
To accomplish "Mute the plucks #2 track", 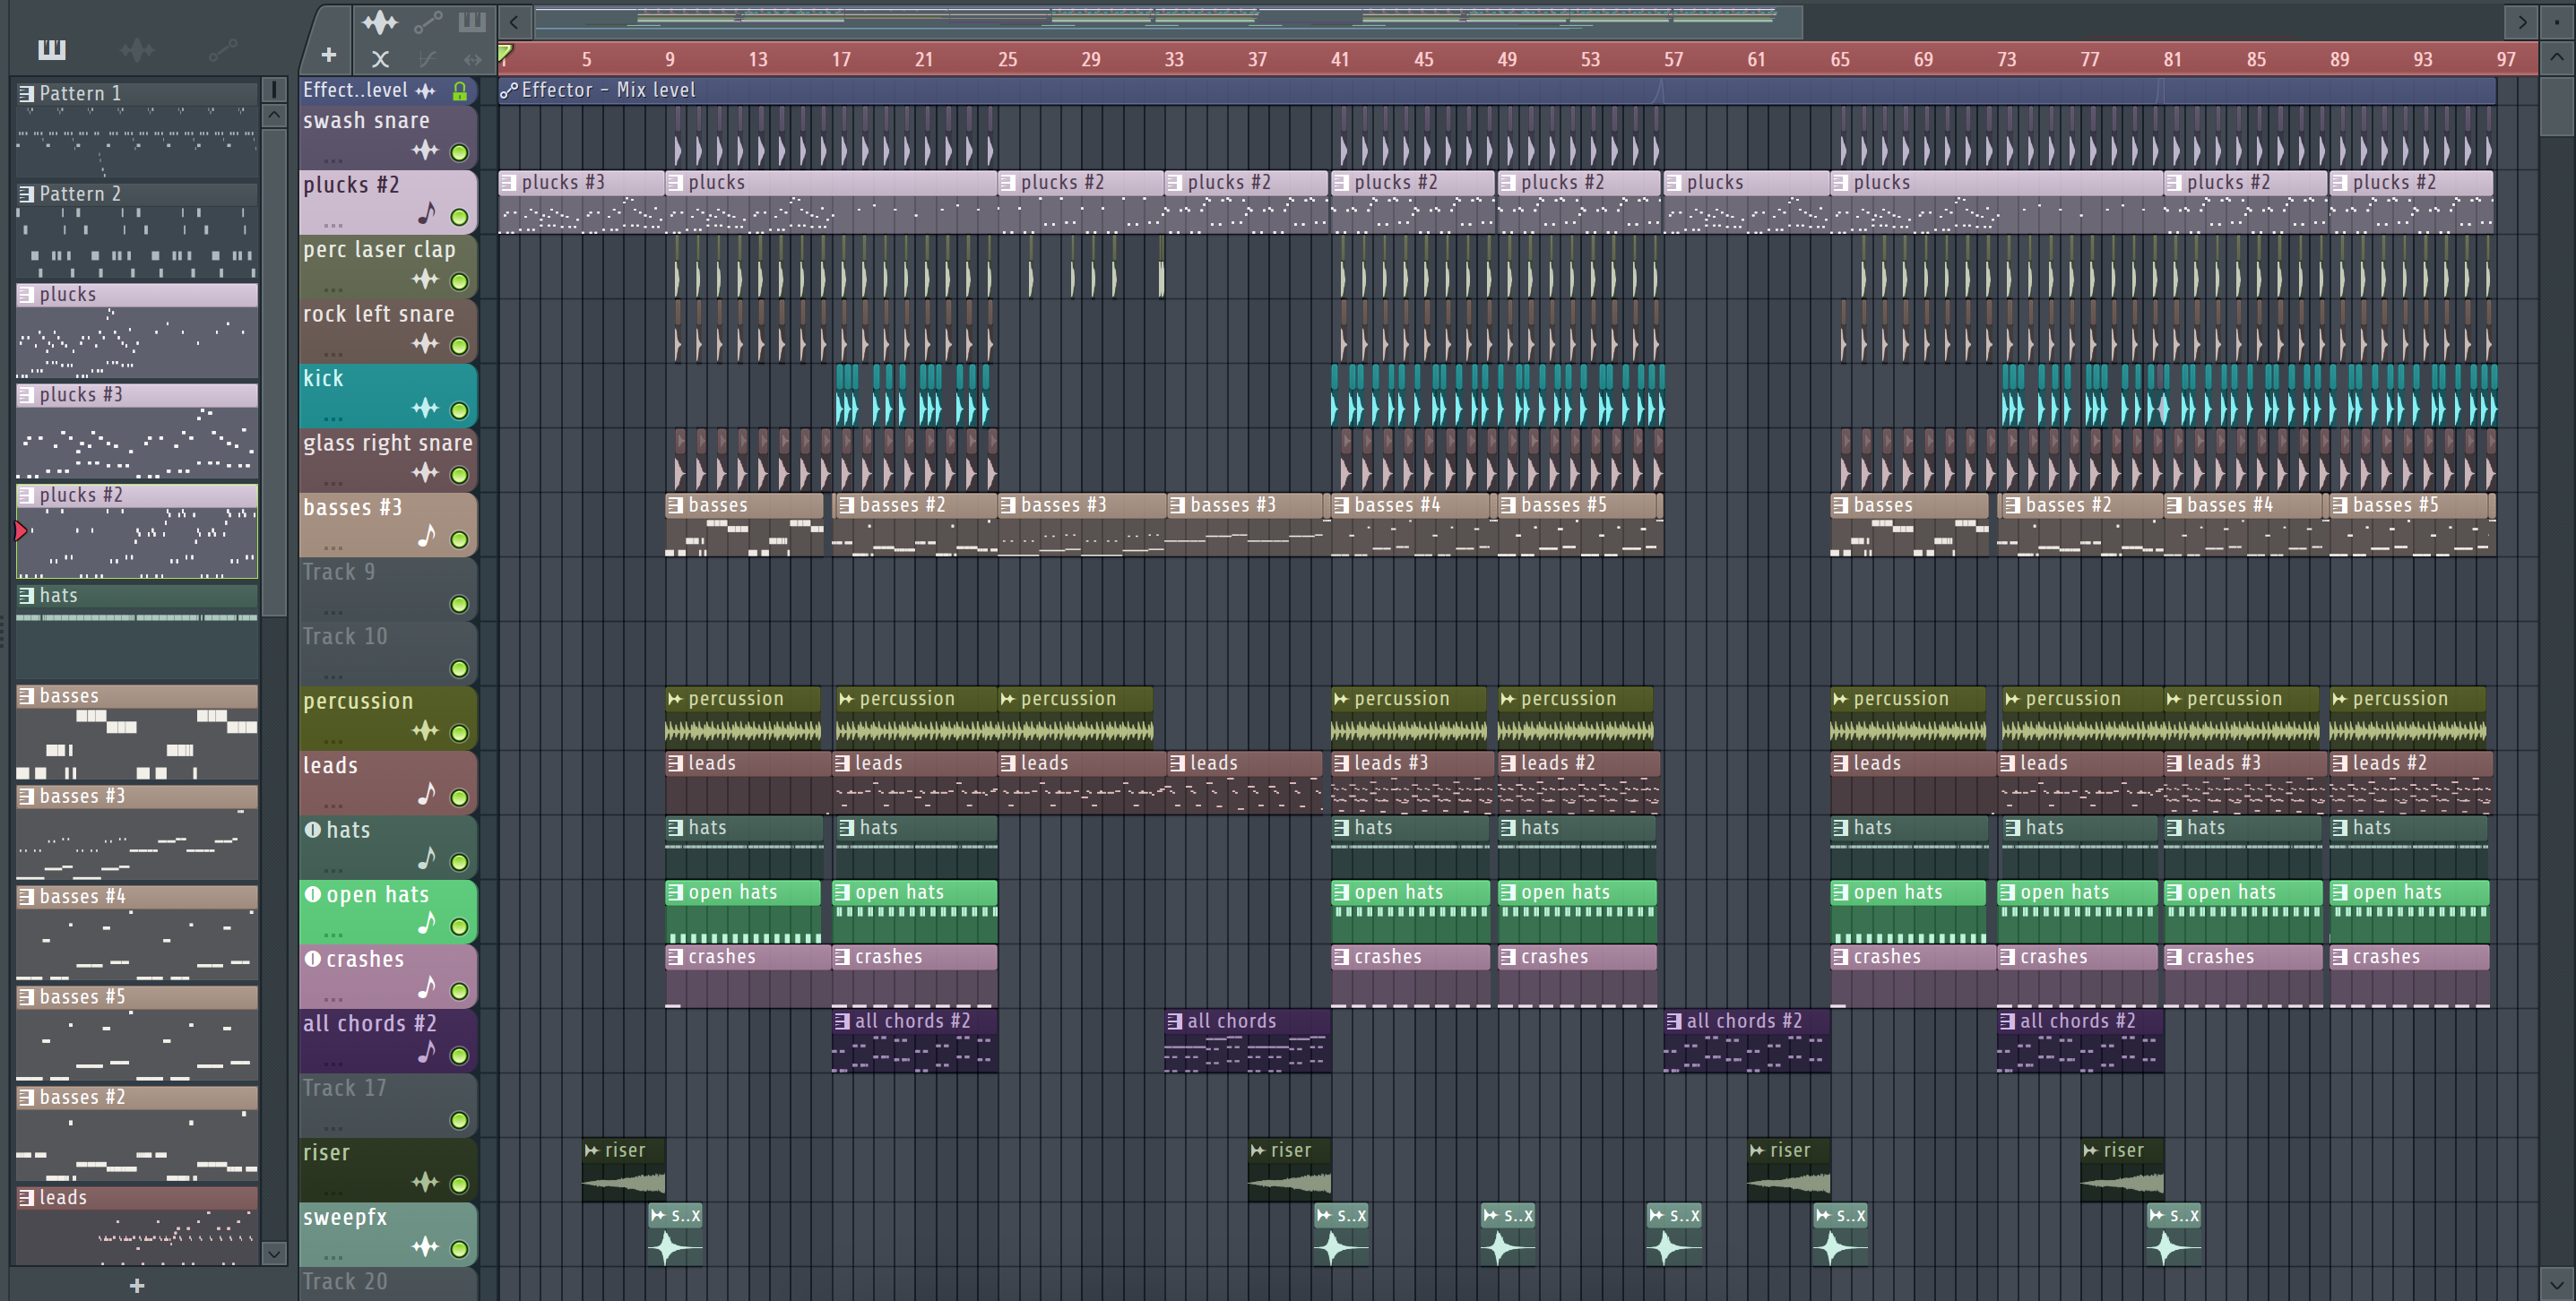I will (x=459, y=217).
